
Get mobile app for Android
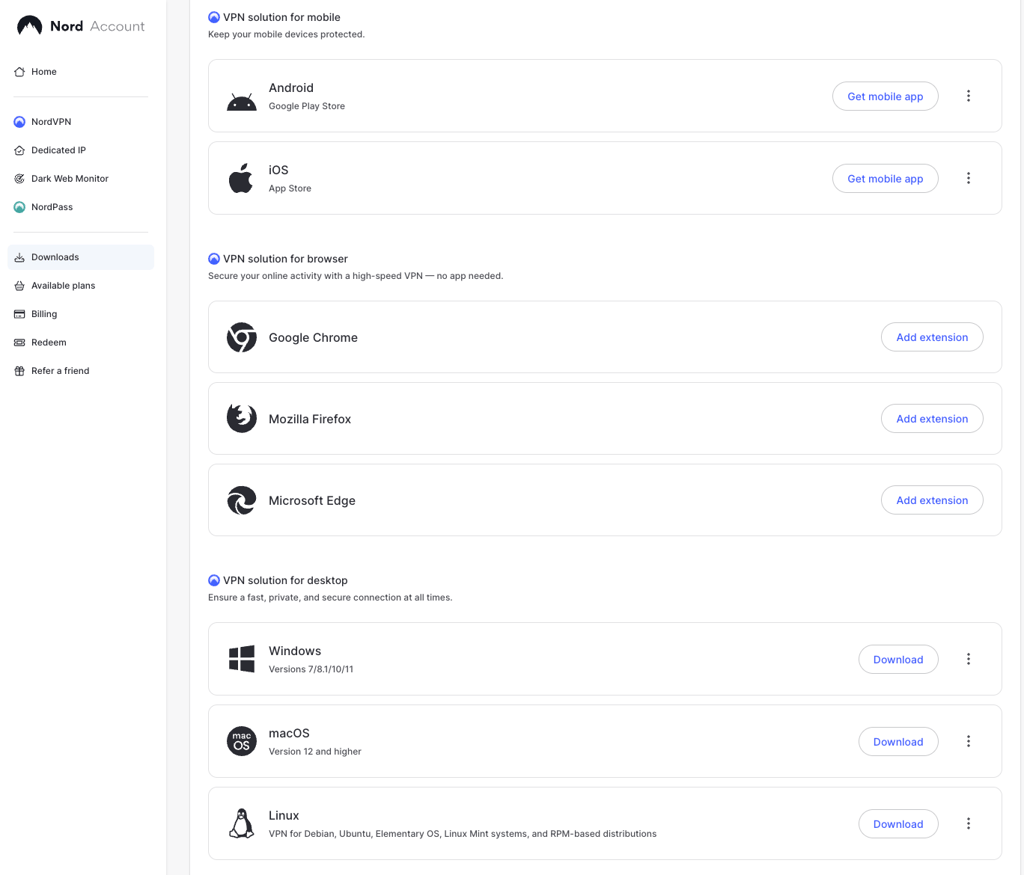(x=885, y=96)
